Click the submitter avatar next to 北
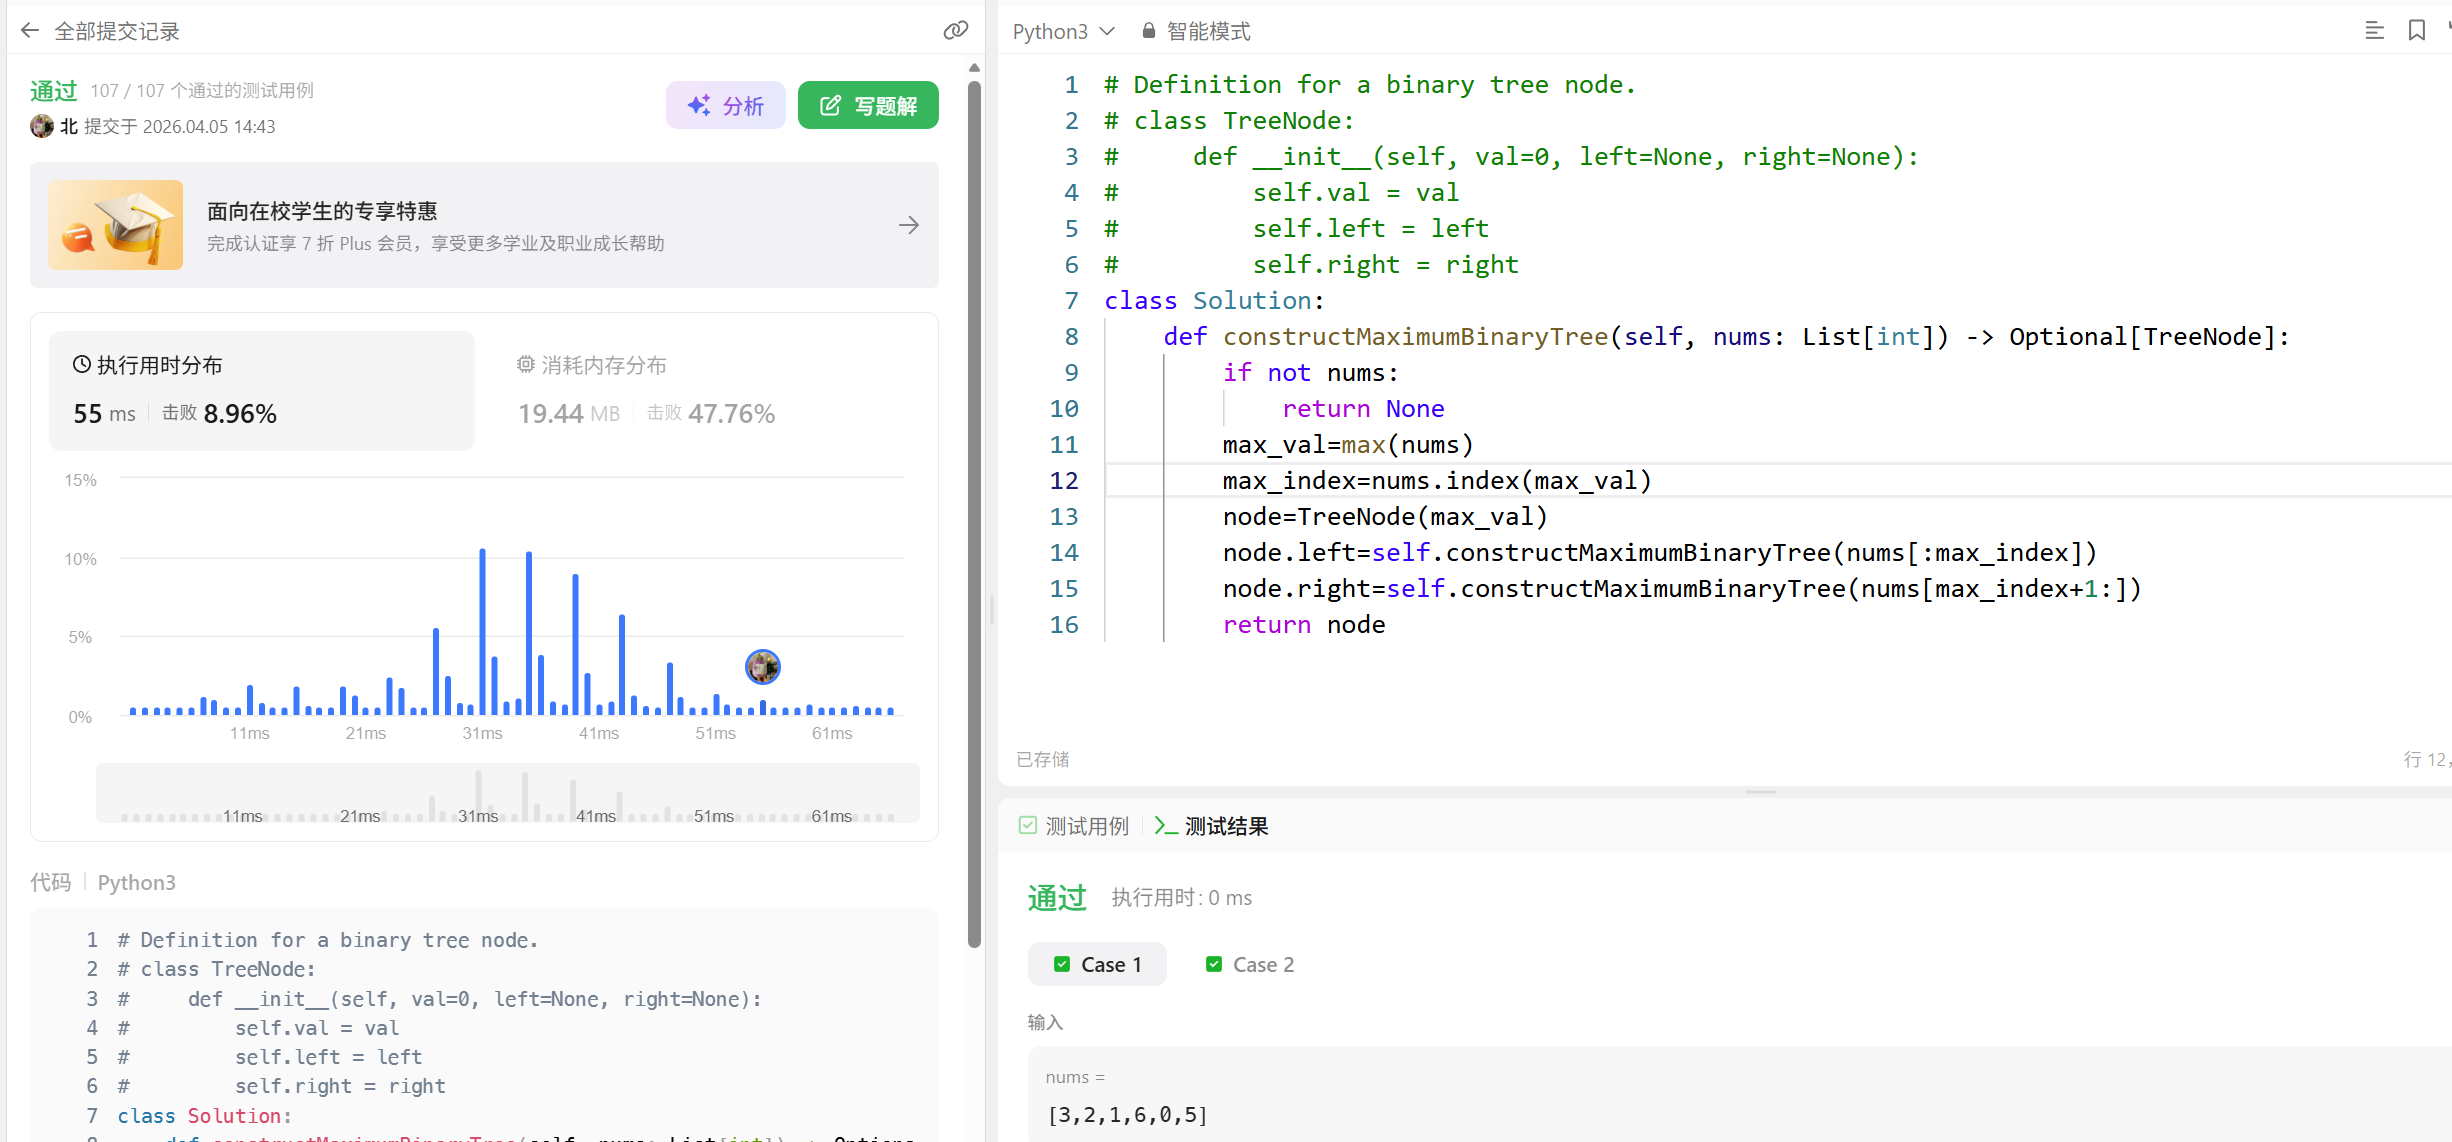The width and height of the screenshot is (2452, 1142). [42, 126]
